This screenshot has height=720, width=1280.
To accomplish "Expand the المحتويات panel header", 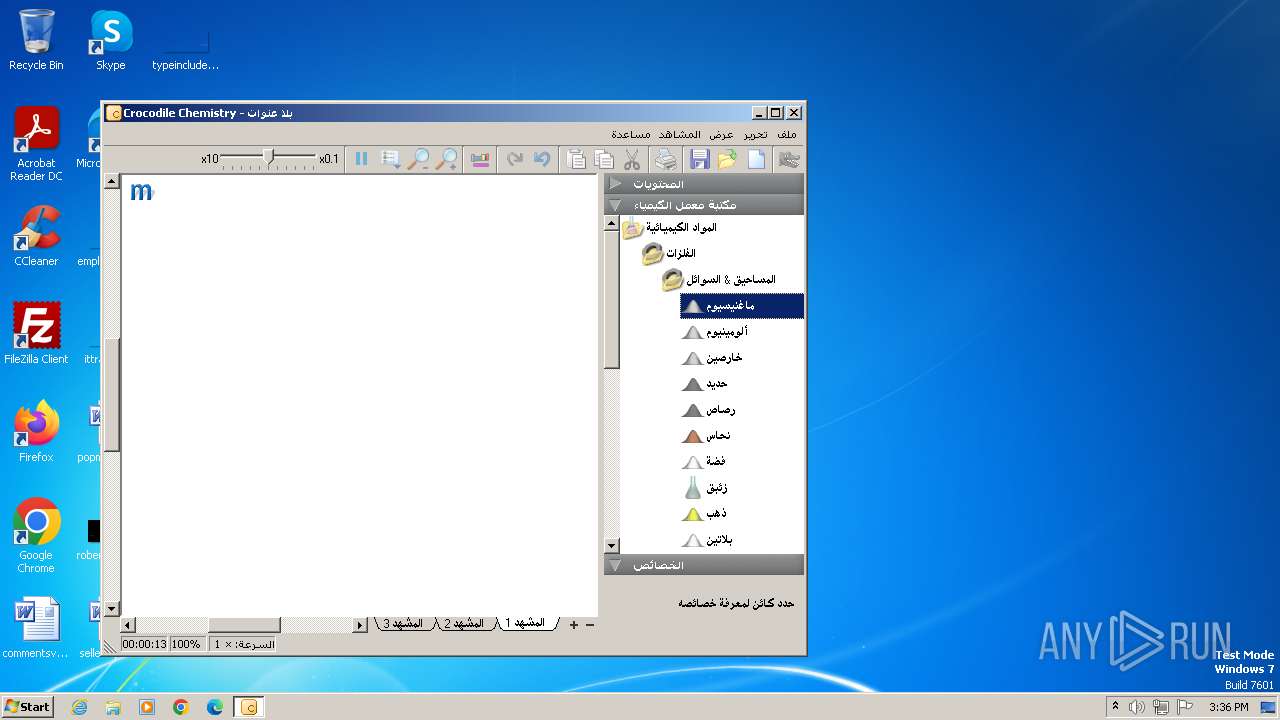I will coord(704,184).
